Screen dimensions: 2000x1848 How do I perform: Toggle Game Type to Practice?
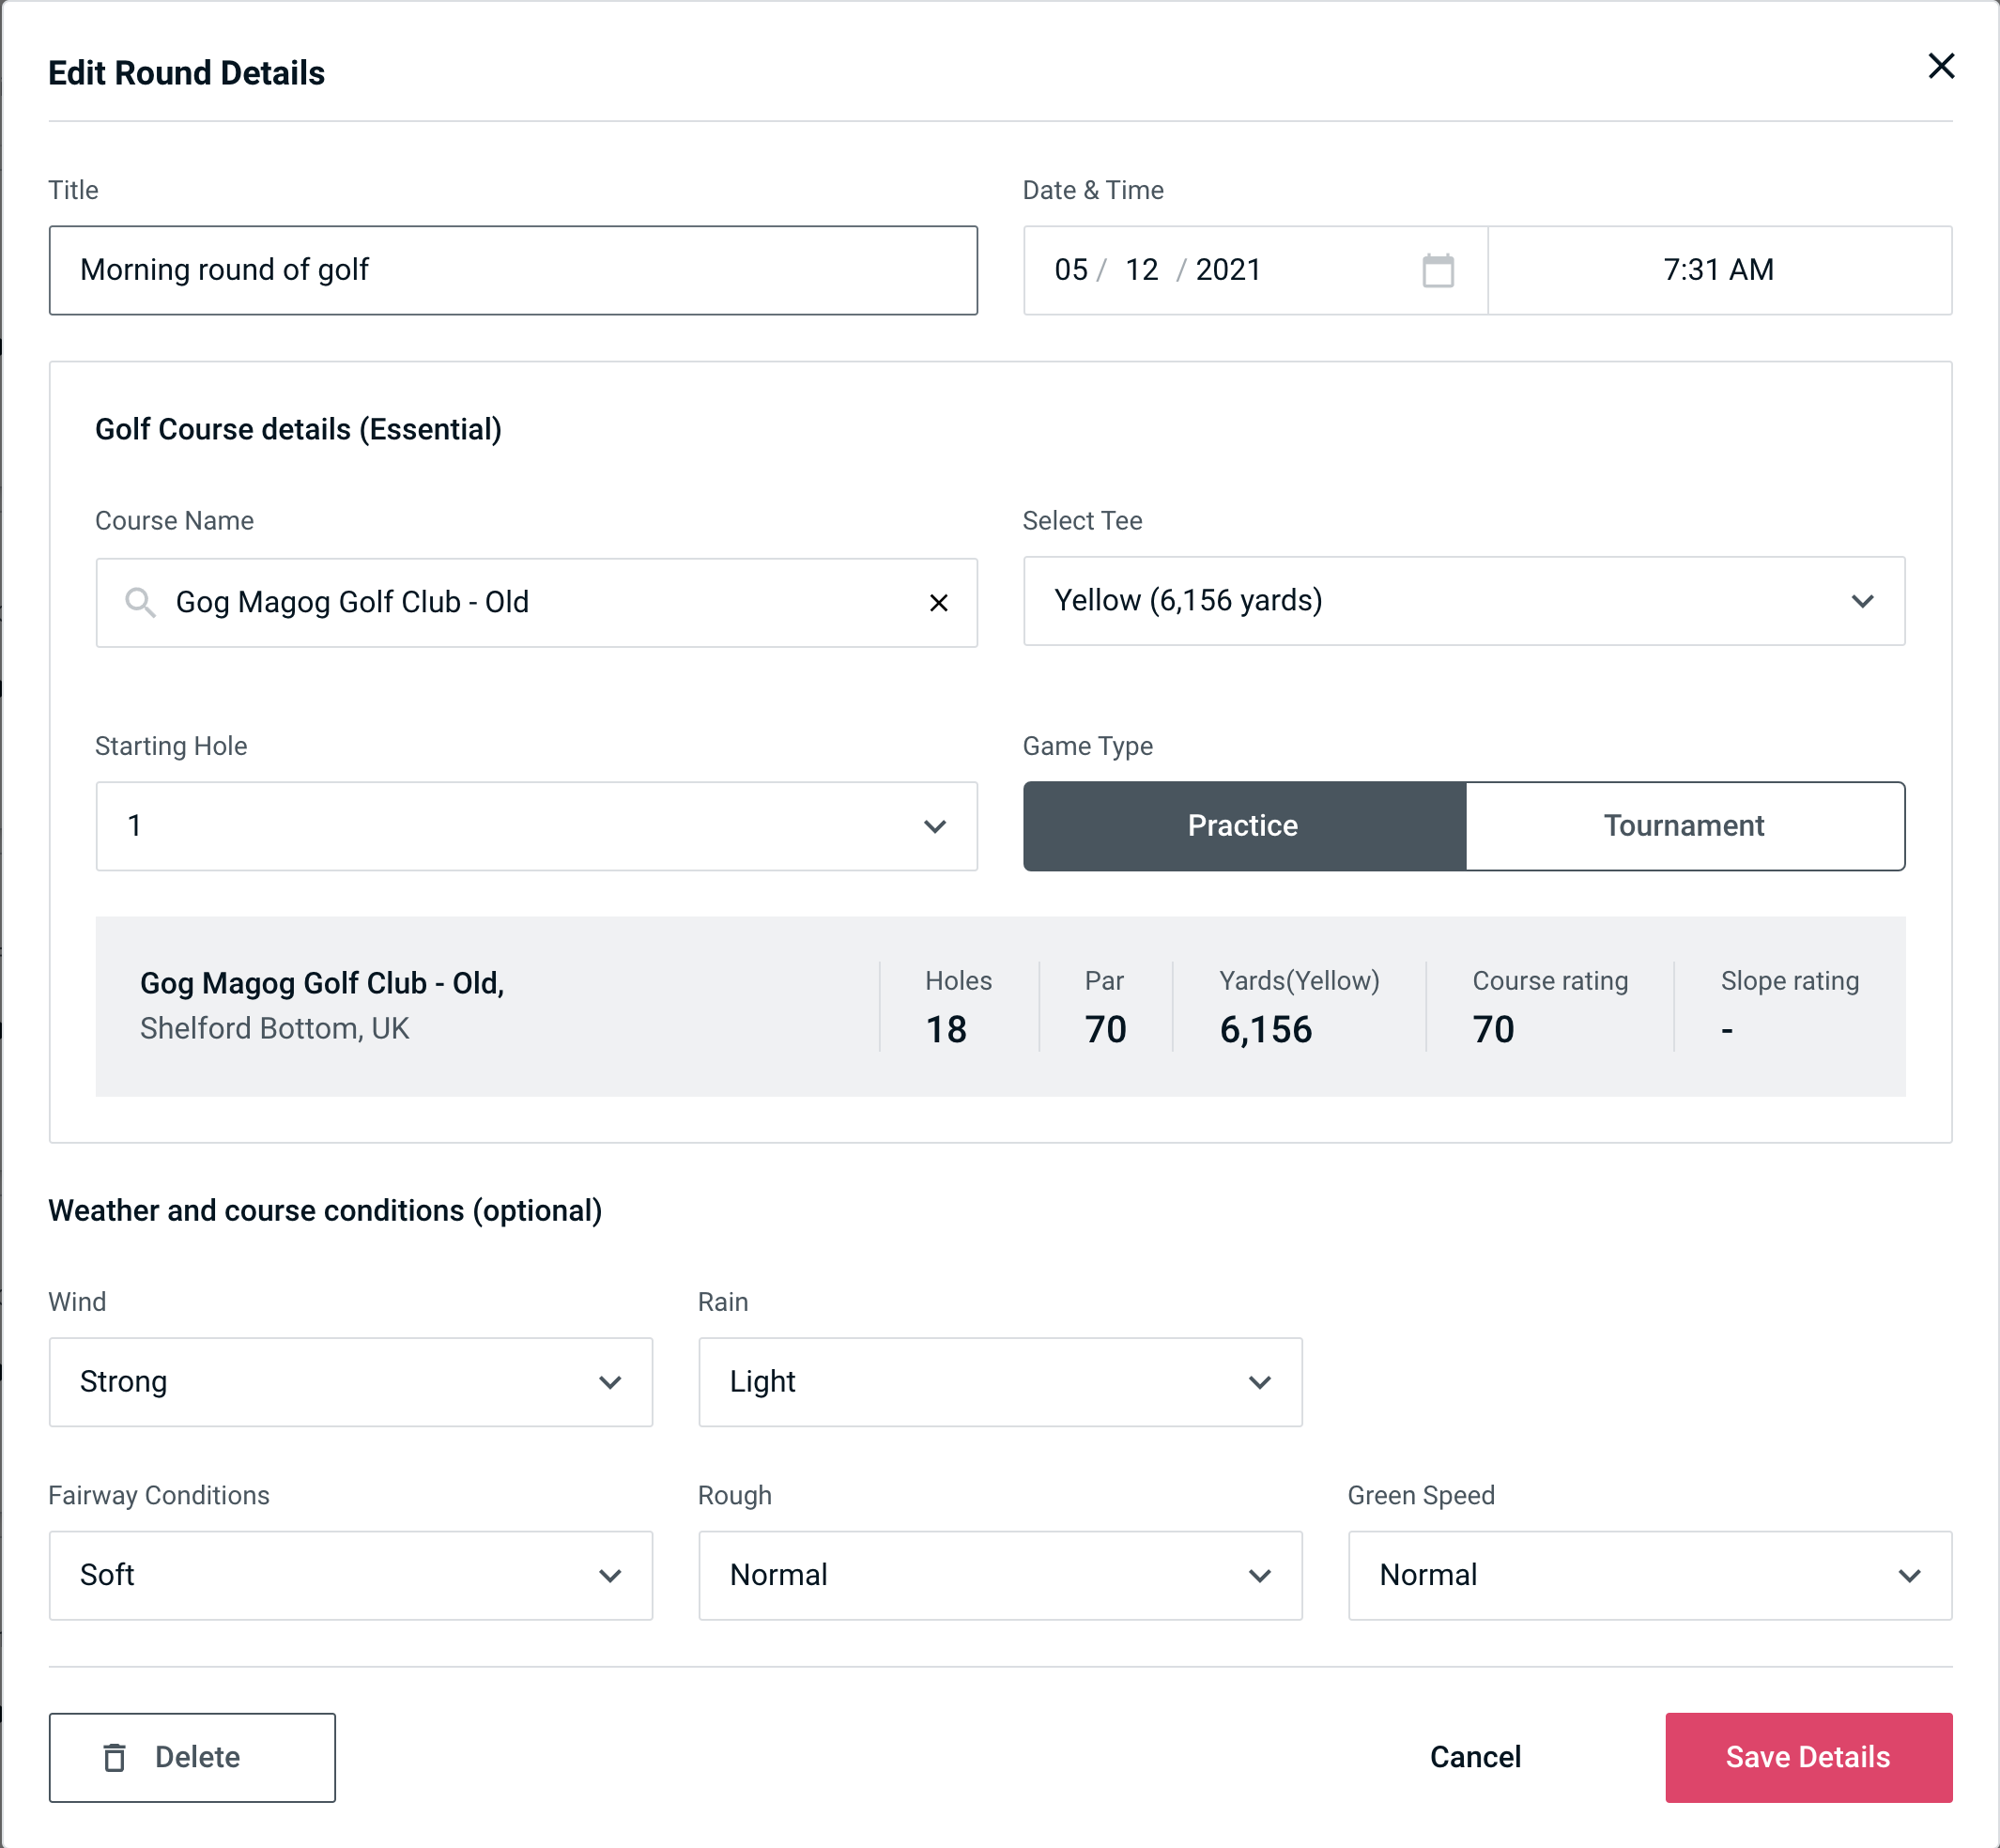click(1242, 825)
